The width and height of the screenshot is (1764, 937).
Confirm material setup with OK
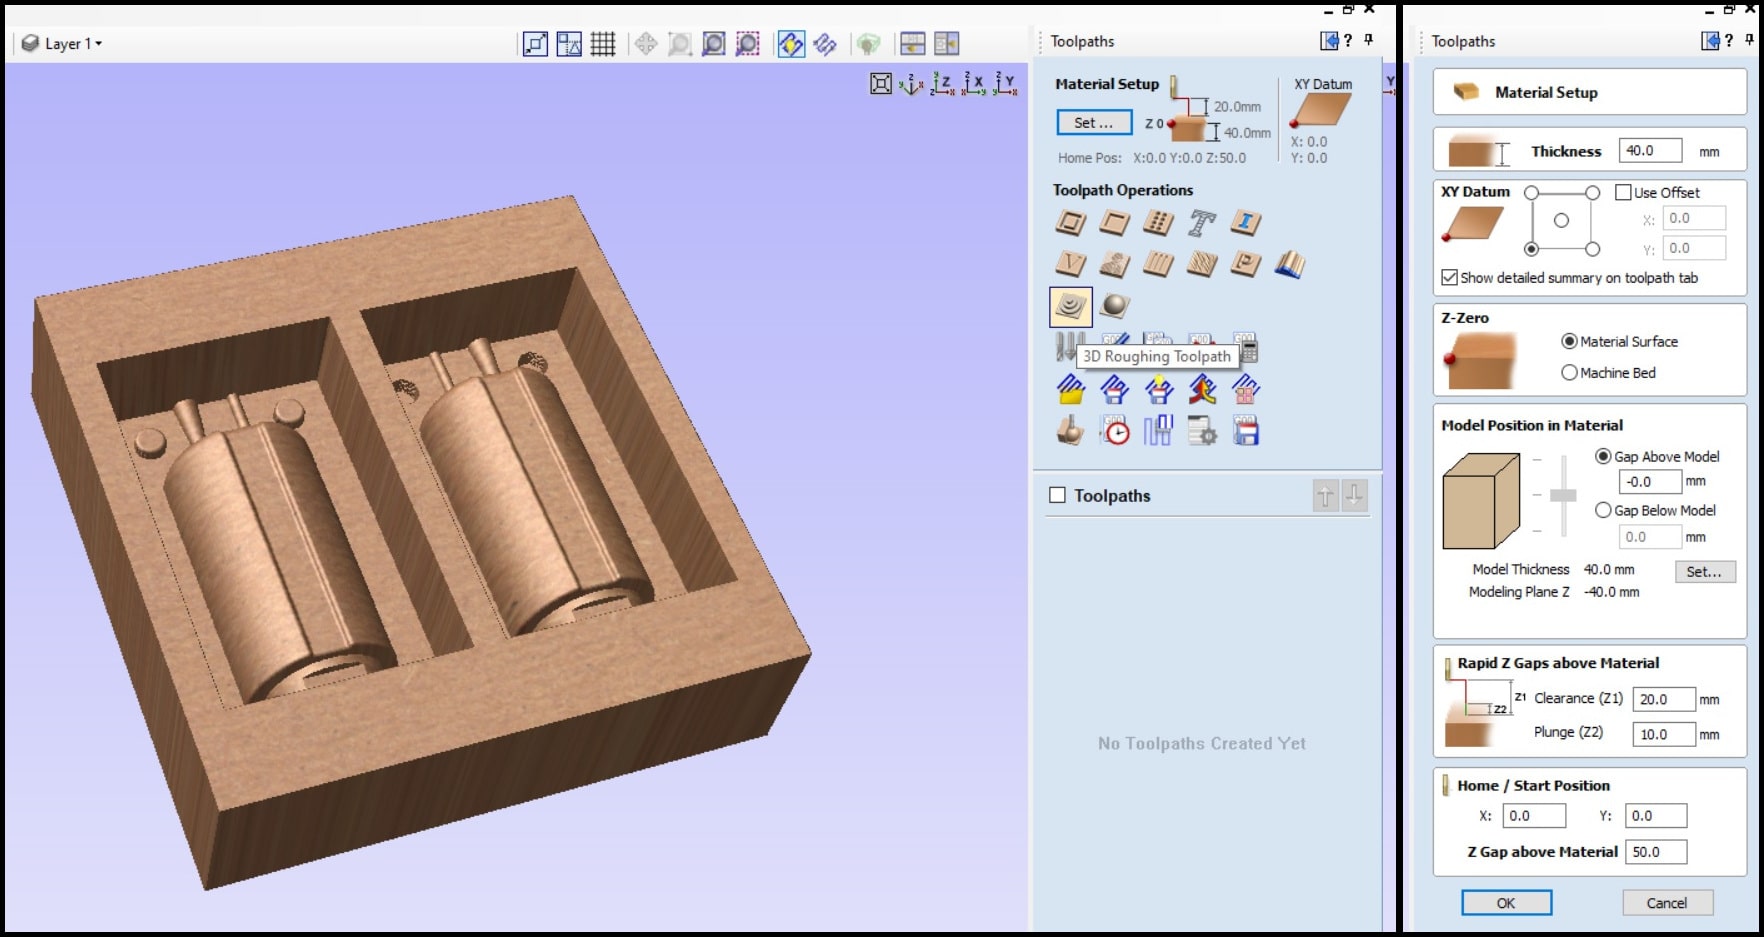point(1506,902)
